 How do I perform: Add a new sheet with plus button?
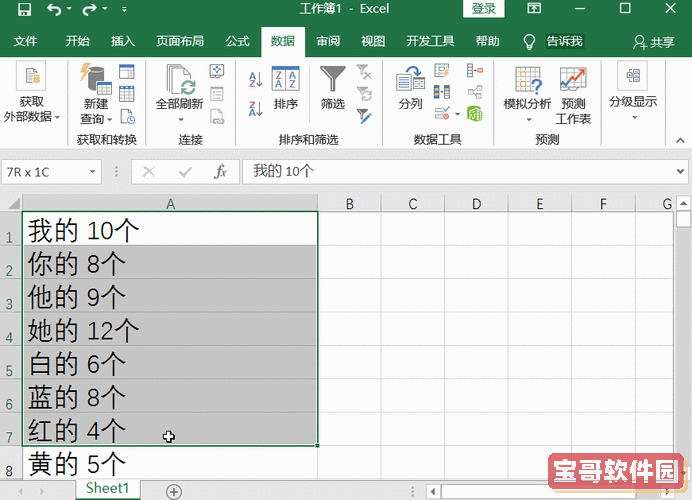coord(174,492)
